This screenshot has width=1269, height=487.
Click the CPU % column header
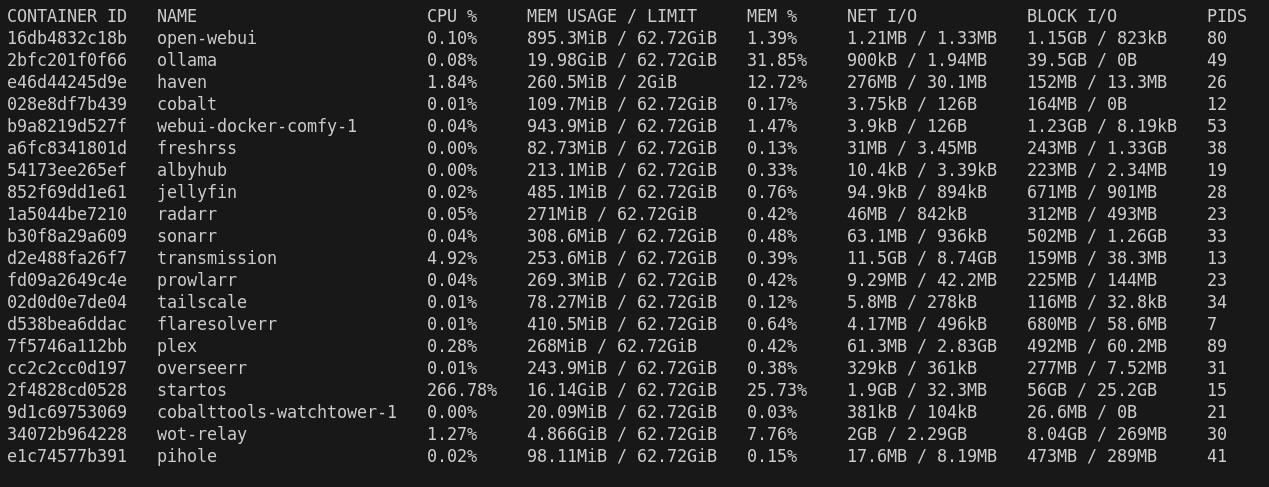click(x=452, y=16)
